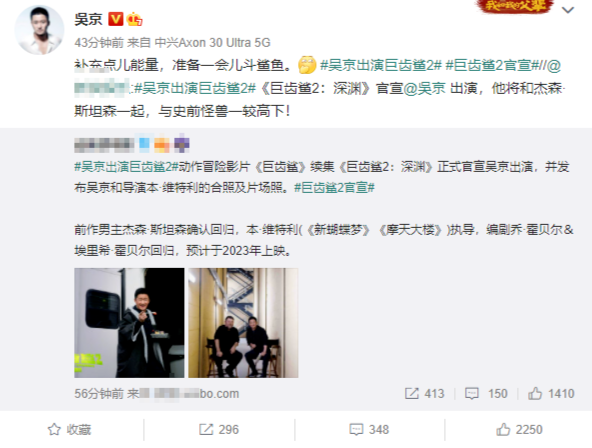Open the 吴京 username link
The height and width of the screenshot is (448, 592).
point(88,19)
